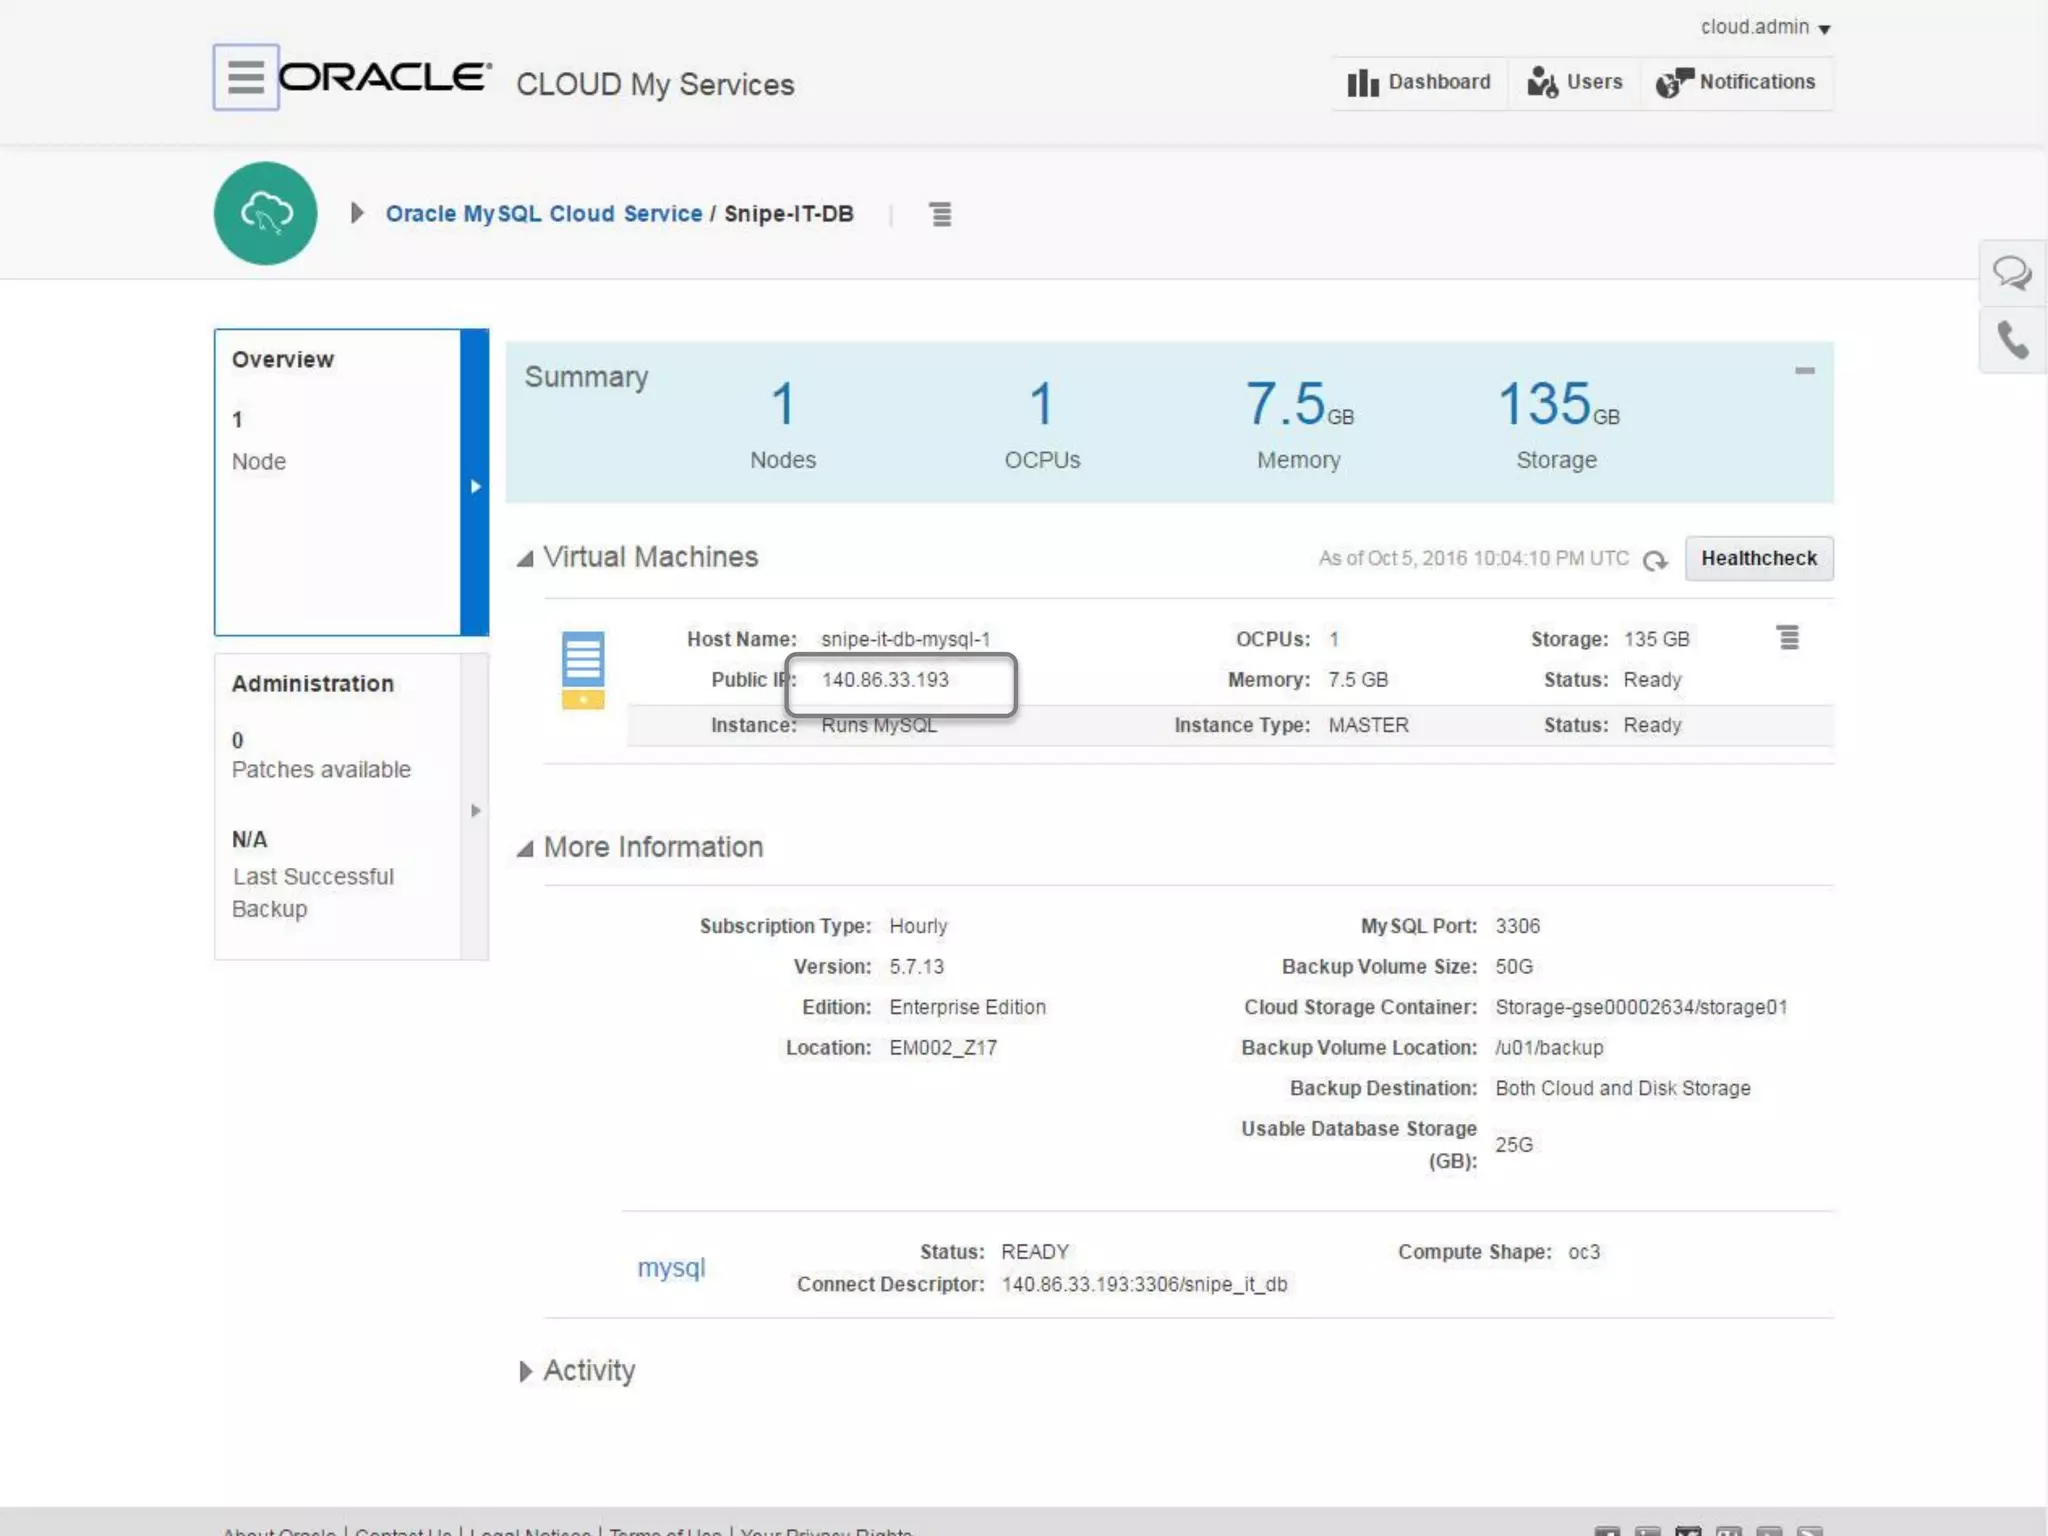Open the hamburger navigation menu
This screenshot has width=2048, height=1536.
pos(246,77)
